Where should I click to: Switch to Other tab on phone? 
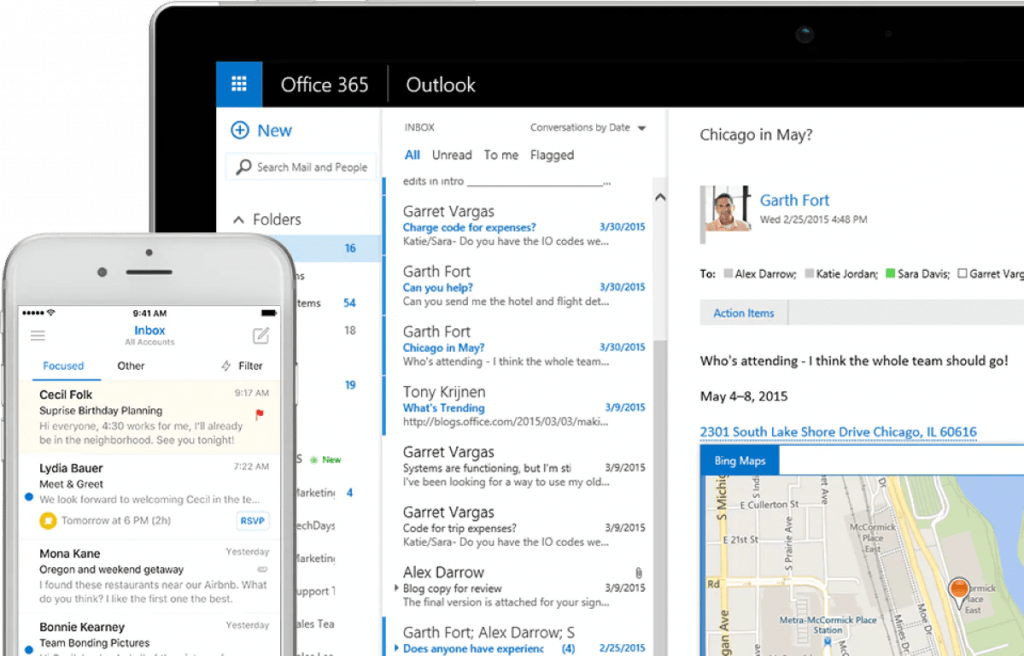click(131, 366)
